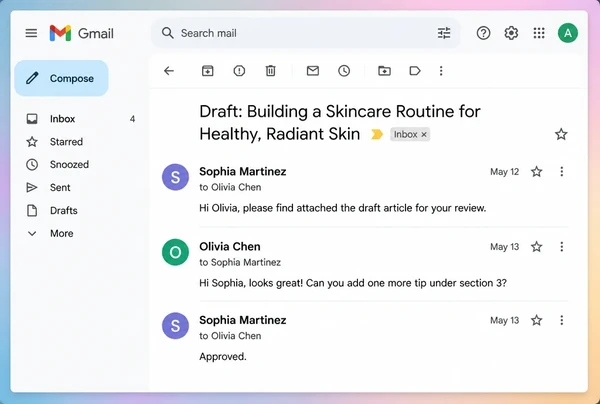The height and width of the screenshot is (404, 600).
Task: Open the Google apps grid
Action: [x=539, y=33]
